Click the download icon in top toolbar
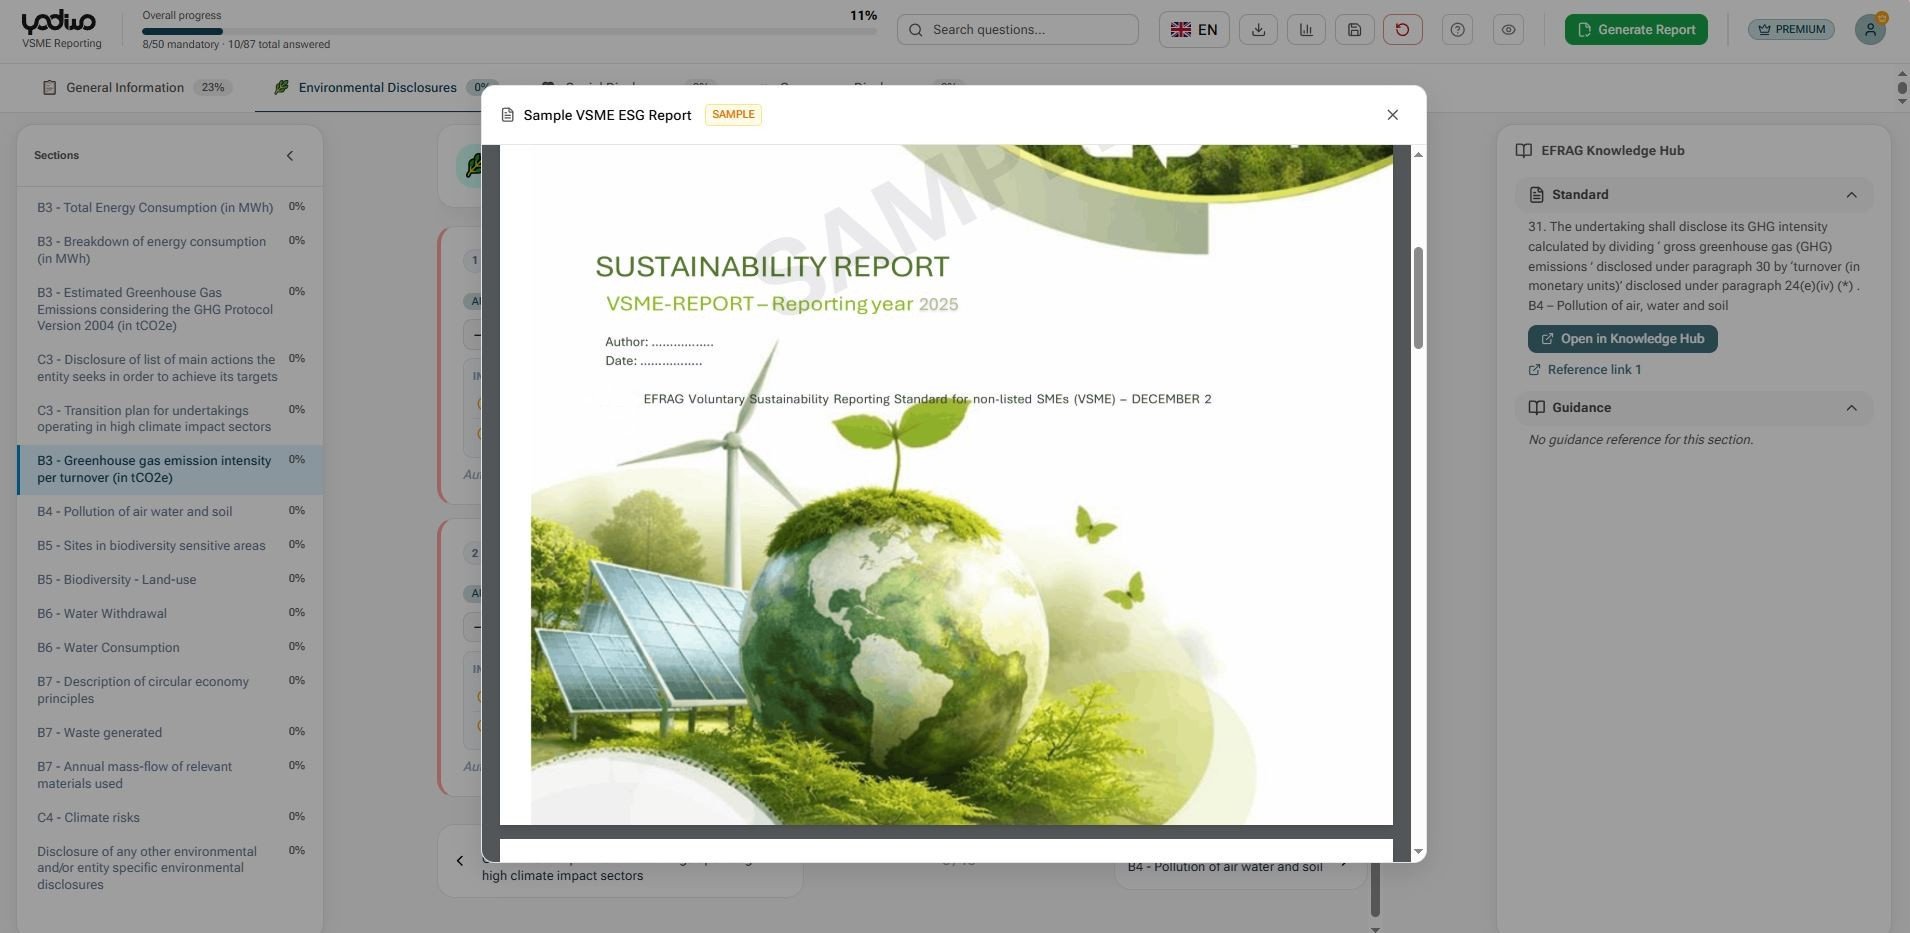 [1258, 30]
